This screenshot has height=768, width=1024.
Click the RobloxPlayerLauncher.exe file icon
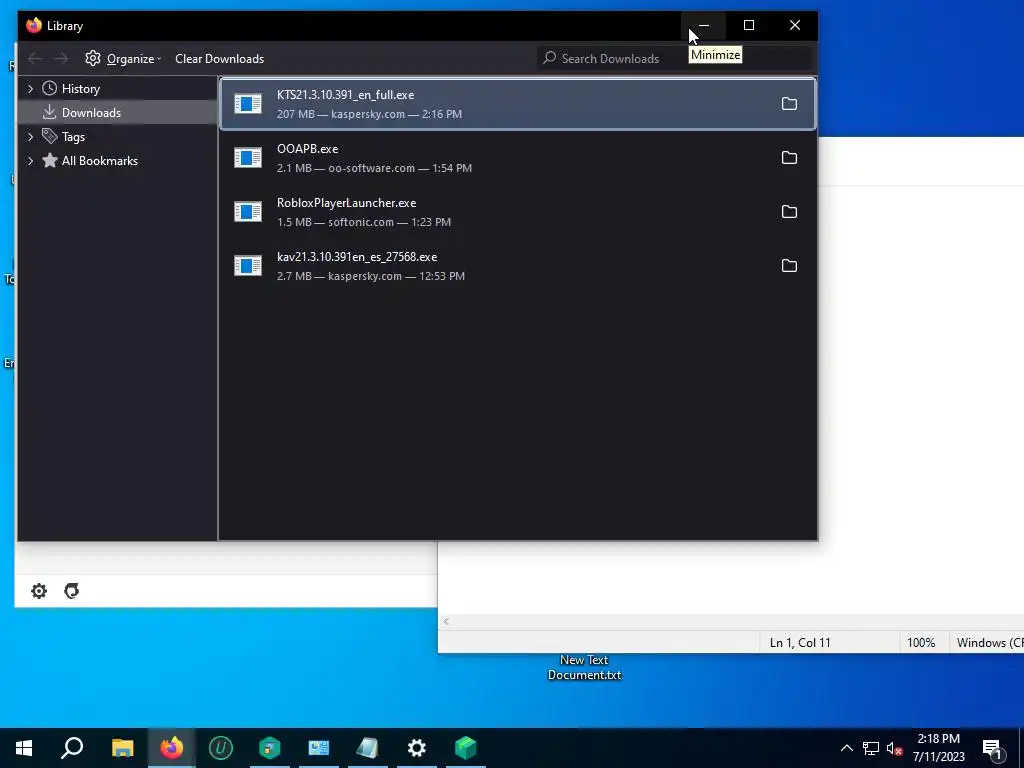click(248, 212)
